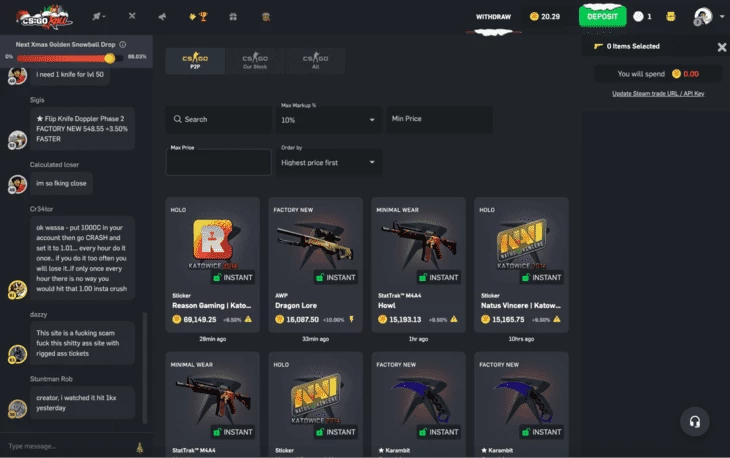Image resolution: width=730 pixels, height=458 pixels.
Task: Select the second-row Holo Natus Vincere sticker
Action: click(315, 404)
